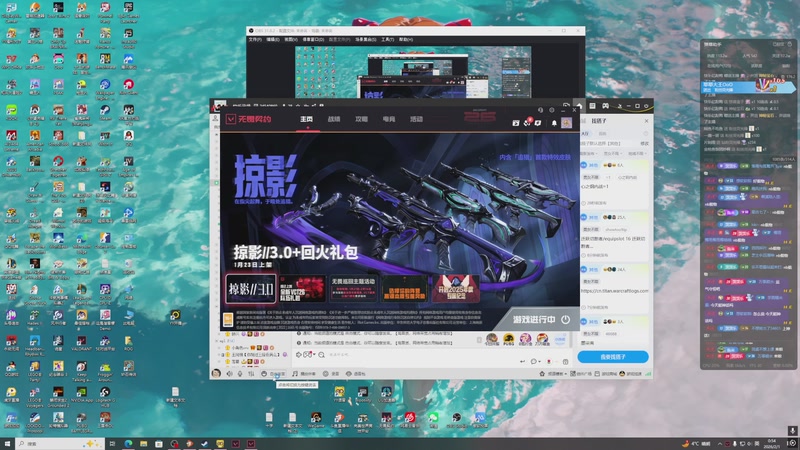Image resolution: width=800 pixels, height=450 pixels.
Task: Open the middle filter dropdown in 找搭子 panel
Action: click(x=613, y=153)
